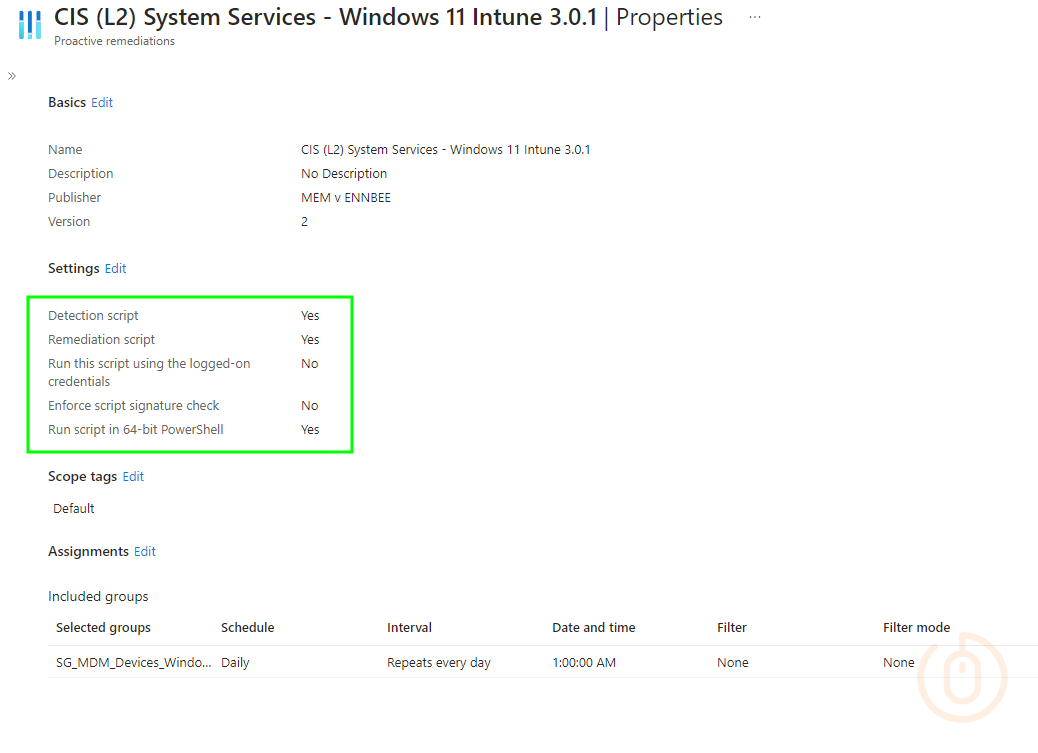The width and height of the screenshot is (1038, 753).
Task: Edit the Basics section
Action: (102, 102)
